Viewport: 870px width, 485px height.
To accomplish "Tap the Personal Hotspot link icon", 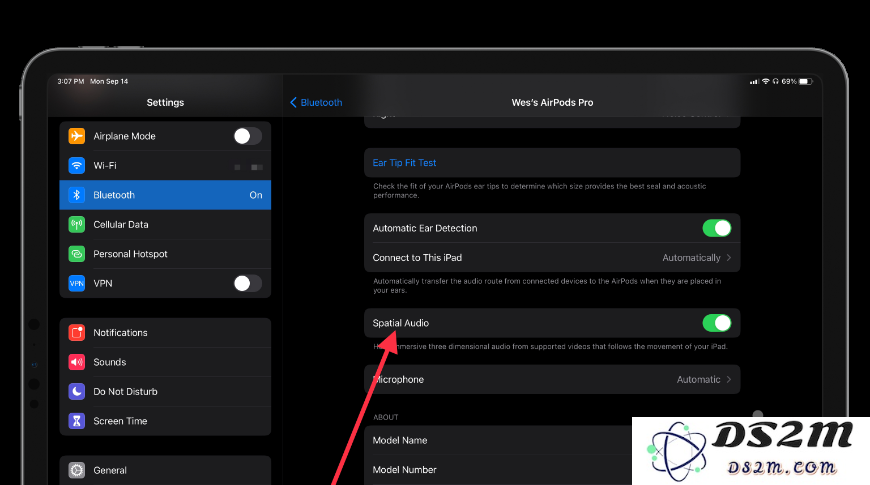I will pos(77,254).
